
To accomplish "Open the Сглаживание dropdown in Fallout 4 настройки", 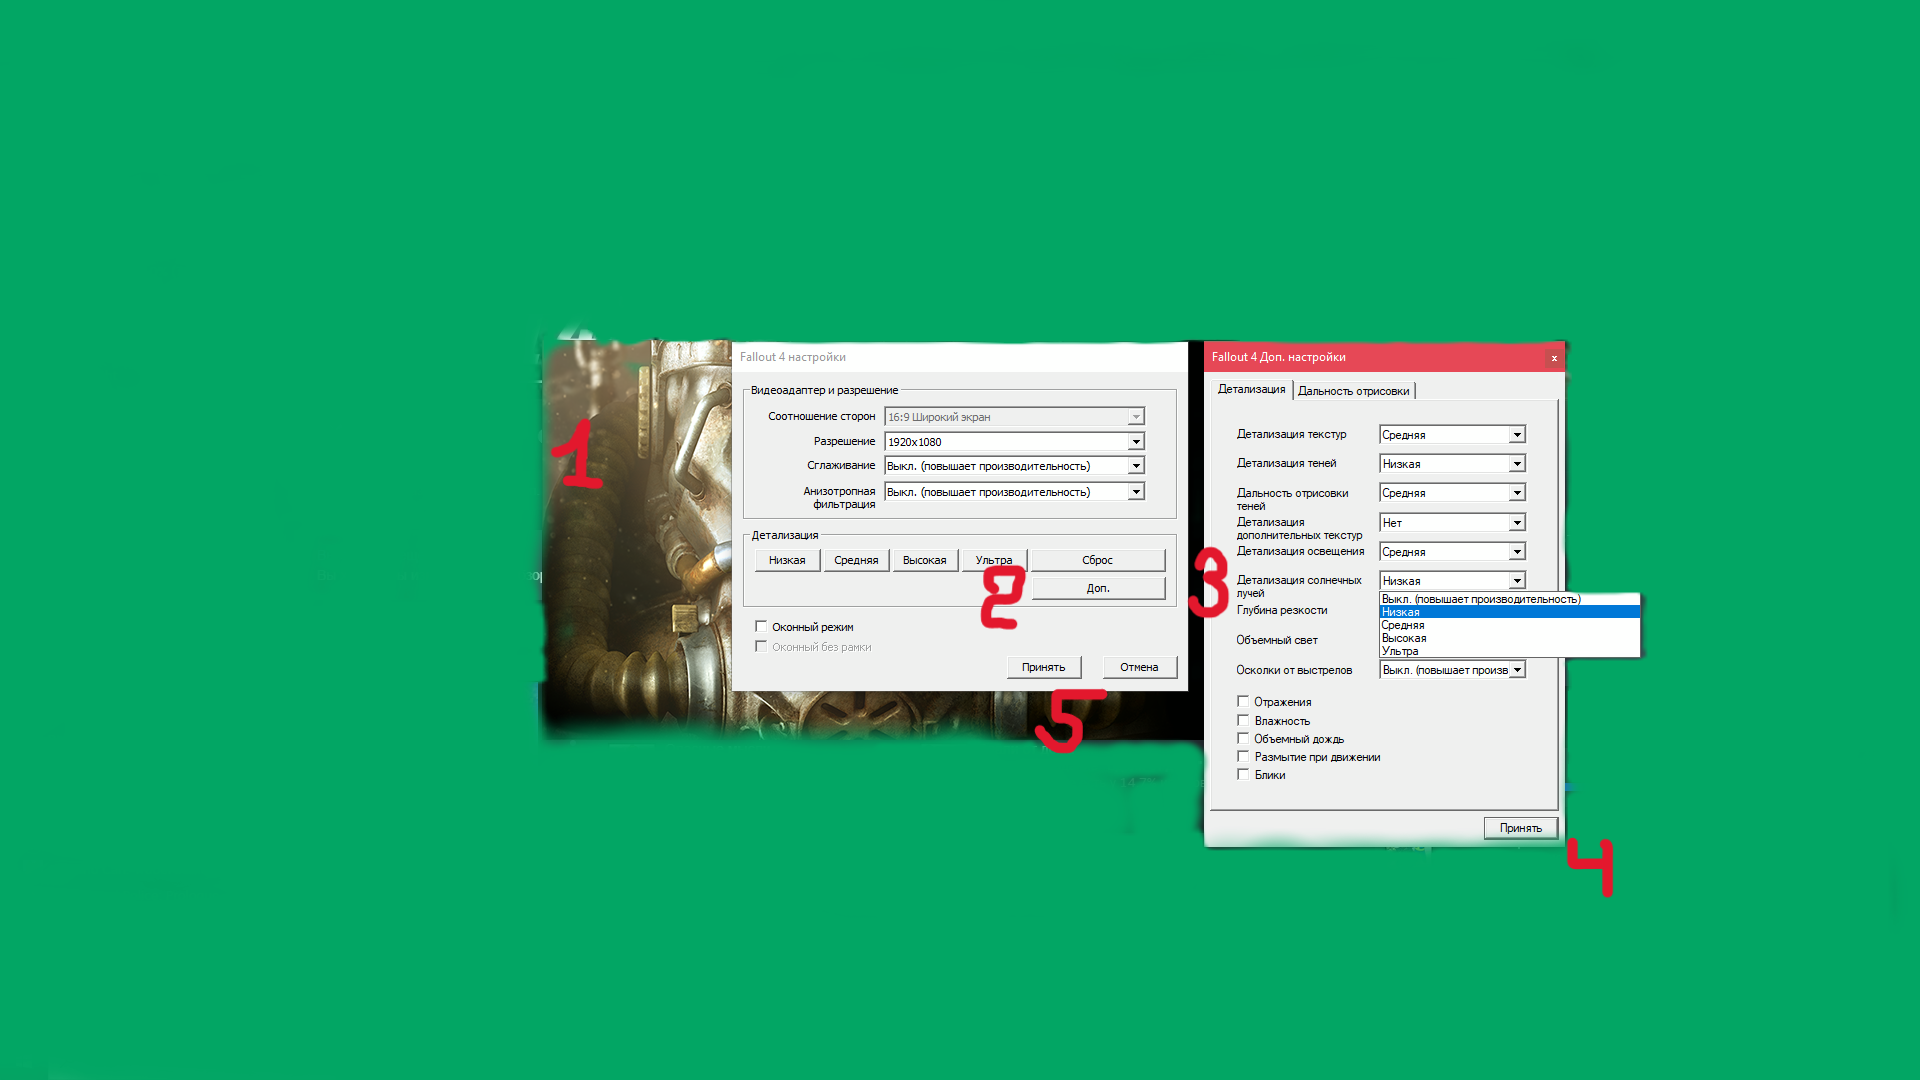I will tap(1014, 466).
